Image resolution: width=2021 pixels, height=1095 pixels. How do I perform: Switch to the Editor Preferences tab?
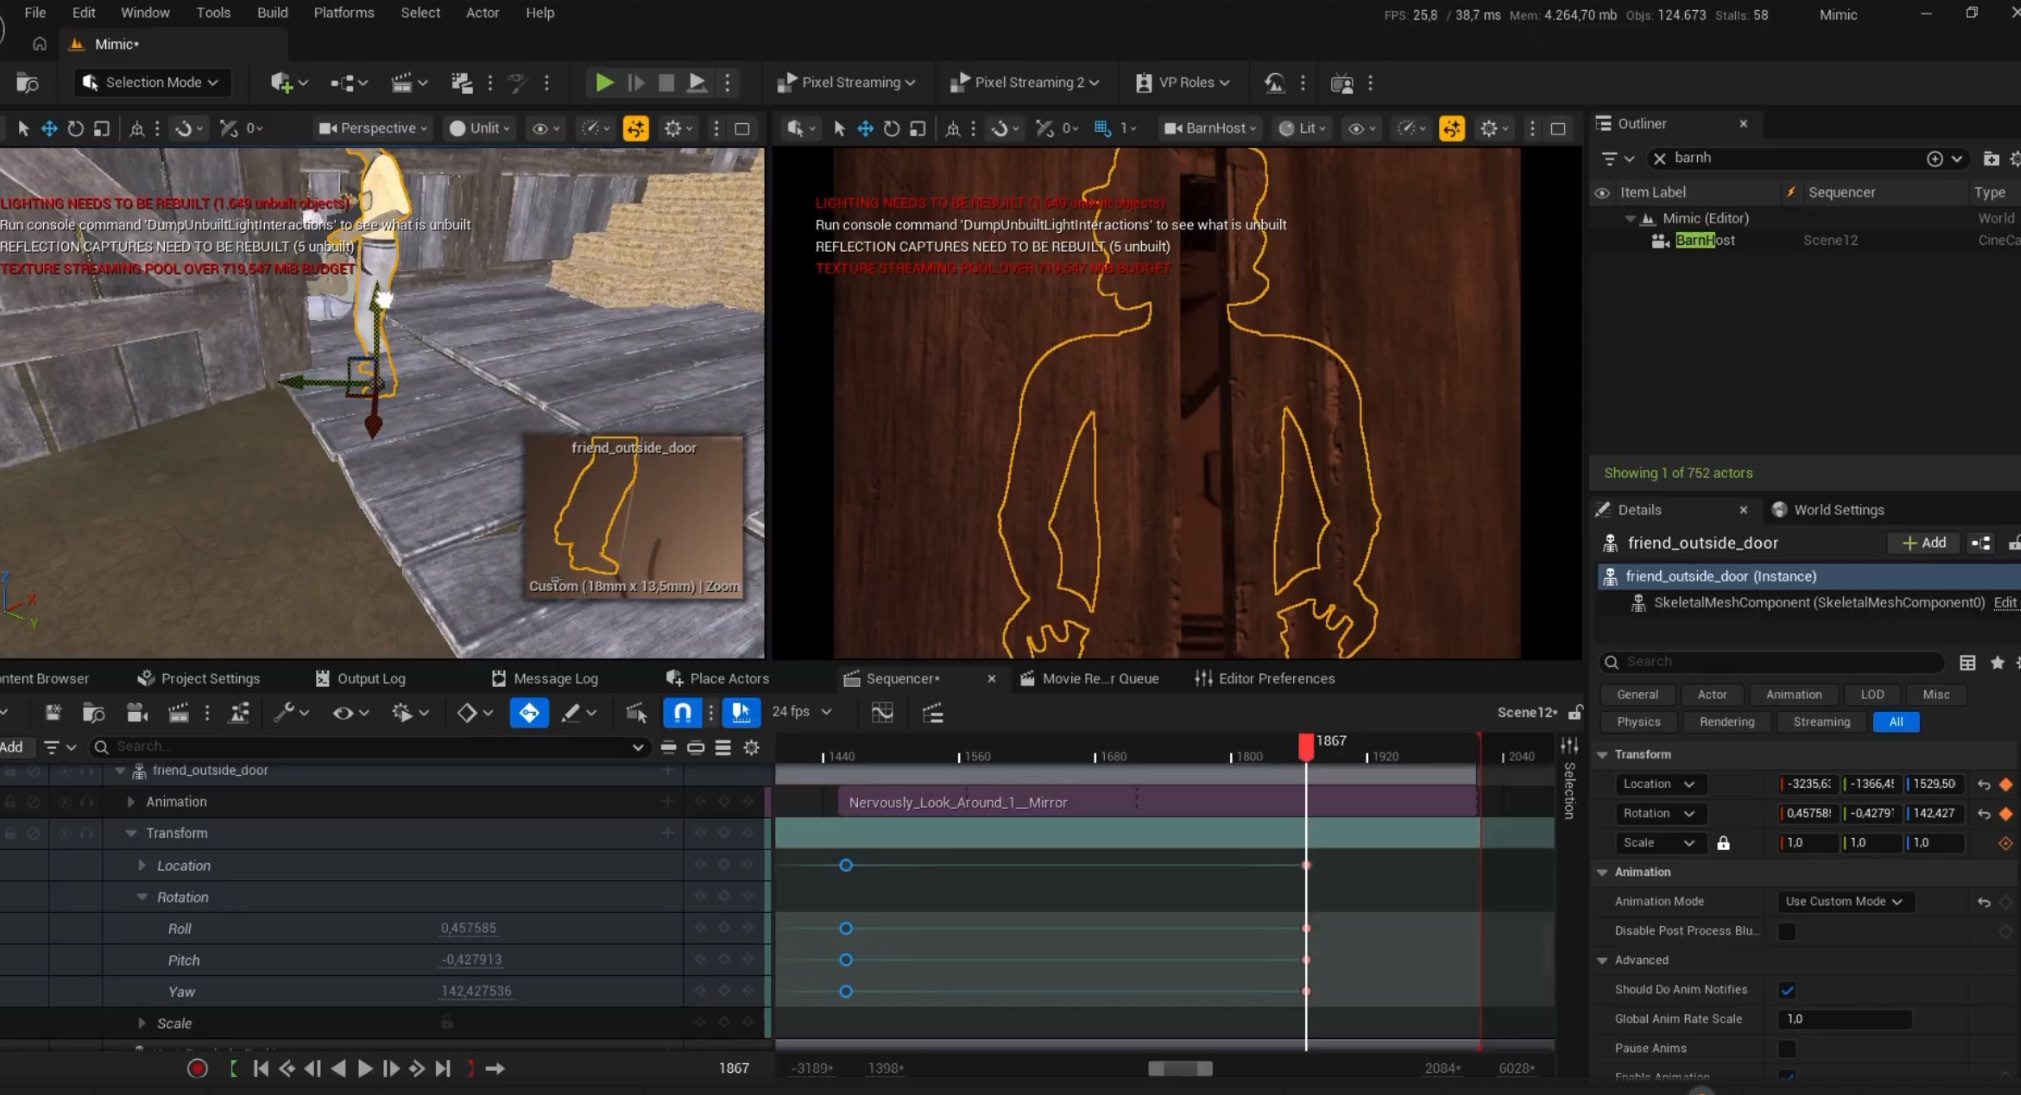tap(1265, 679)
